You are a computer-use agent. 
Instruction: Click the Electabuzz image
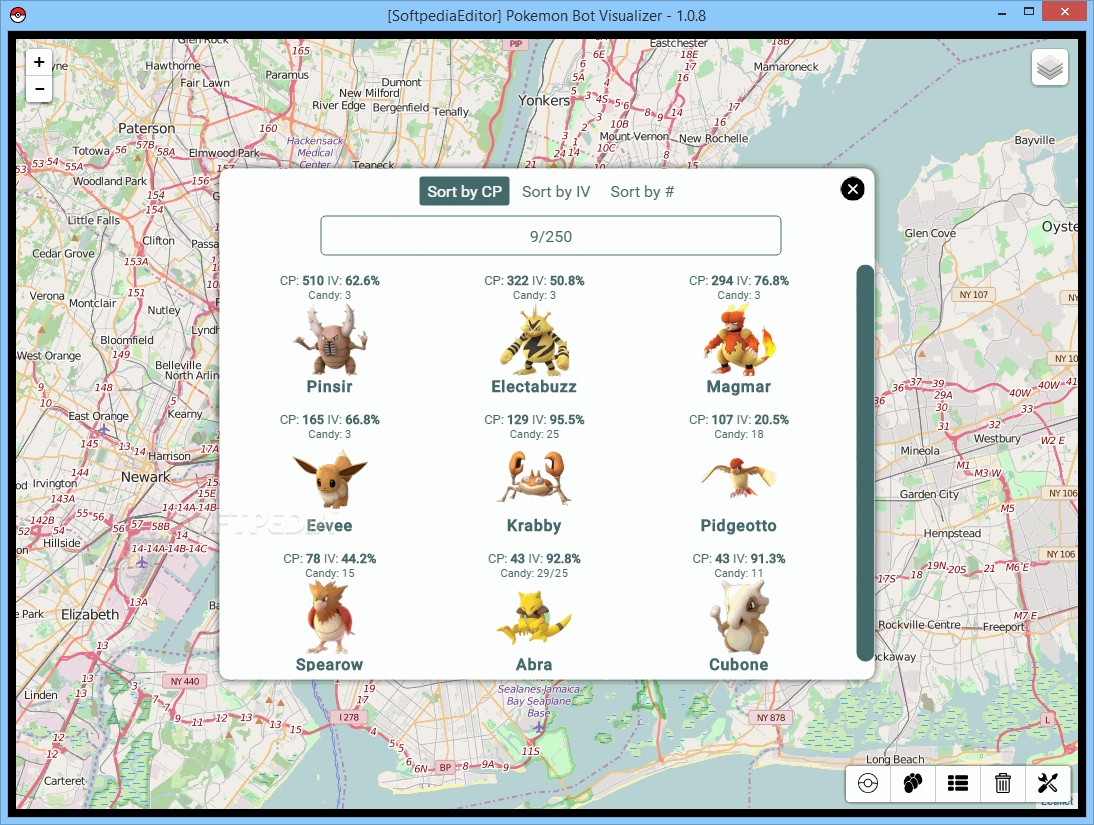tap(534, 340)
